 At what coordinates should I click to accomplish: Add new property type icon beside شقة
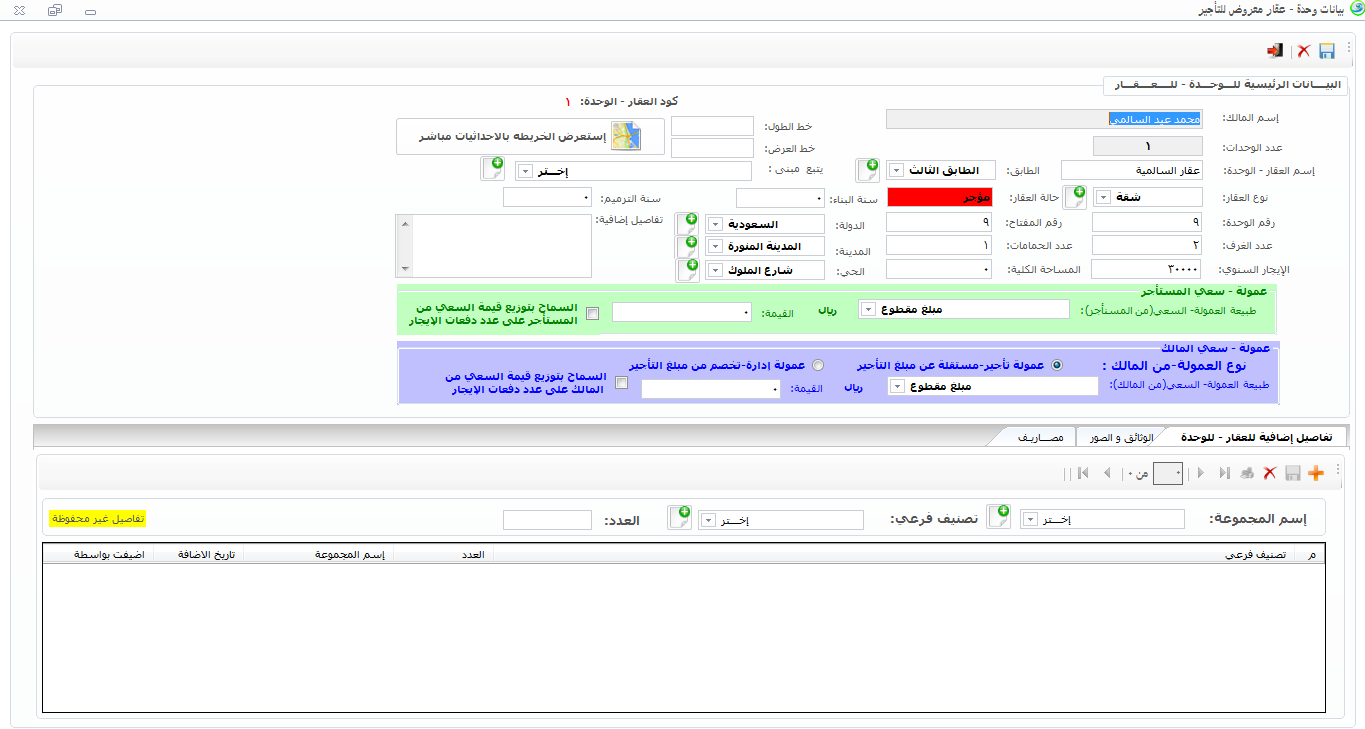click(1074, 197)
